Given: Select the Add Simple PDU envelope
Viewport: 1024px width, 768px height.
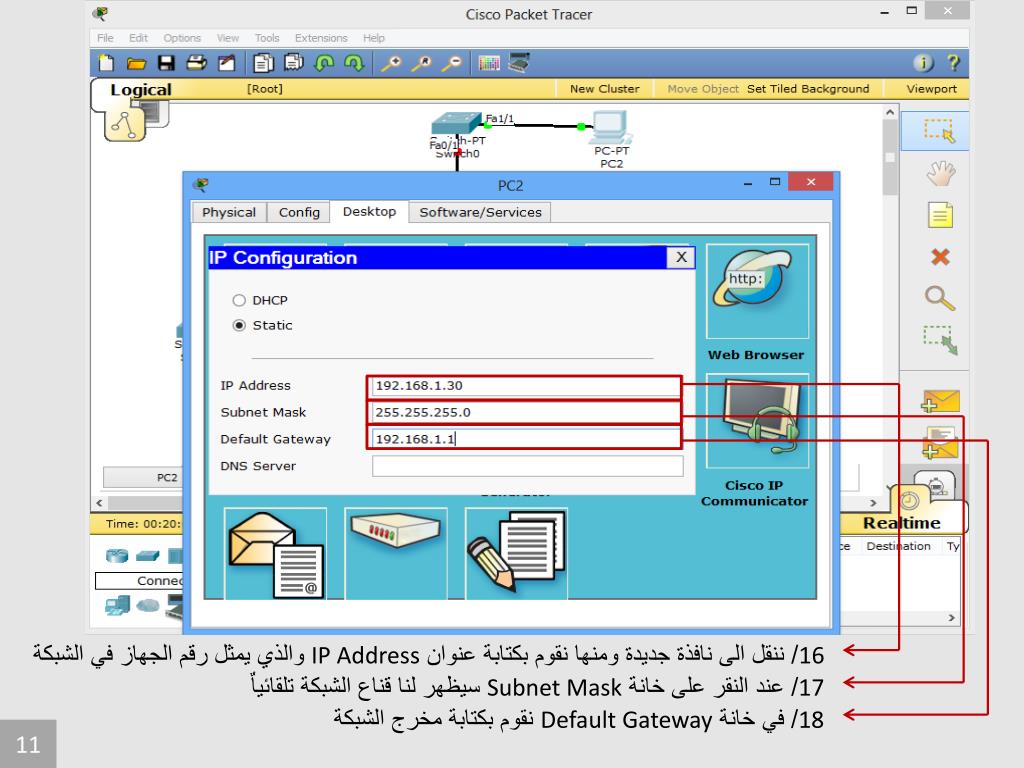Looking at the screenshot, I should (940, 401).
